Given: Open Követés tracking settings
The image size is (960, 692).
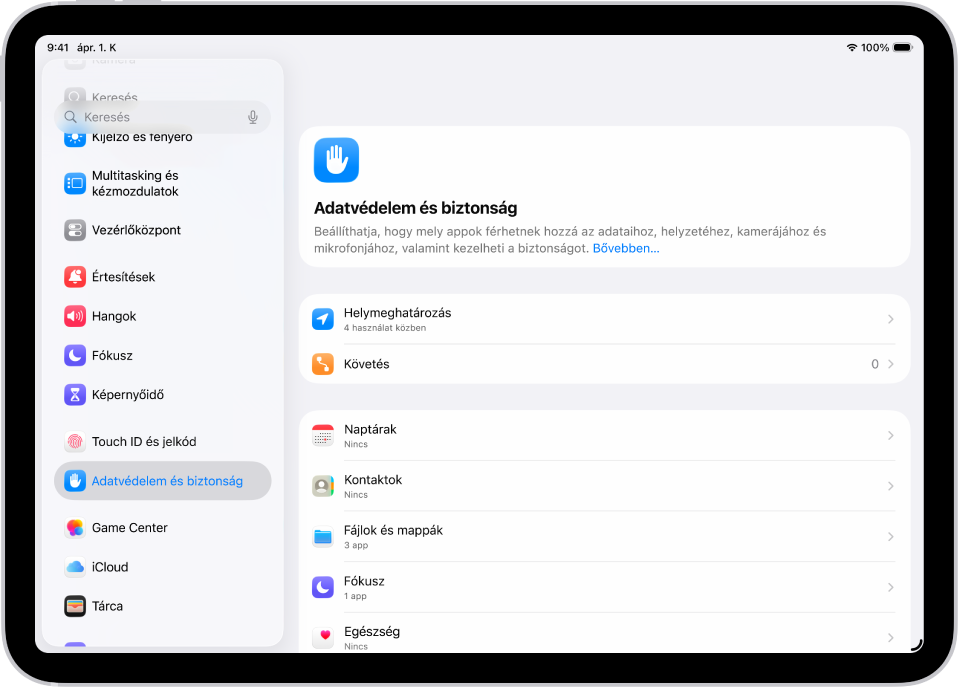Looking at the screenshot, I should 604,364.
